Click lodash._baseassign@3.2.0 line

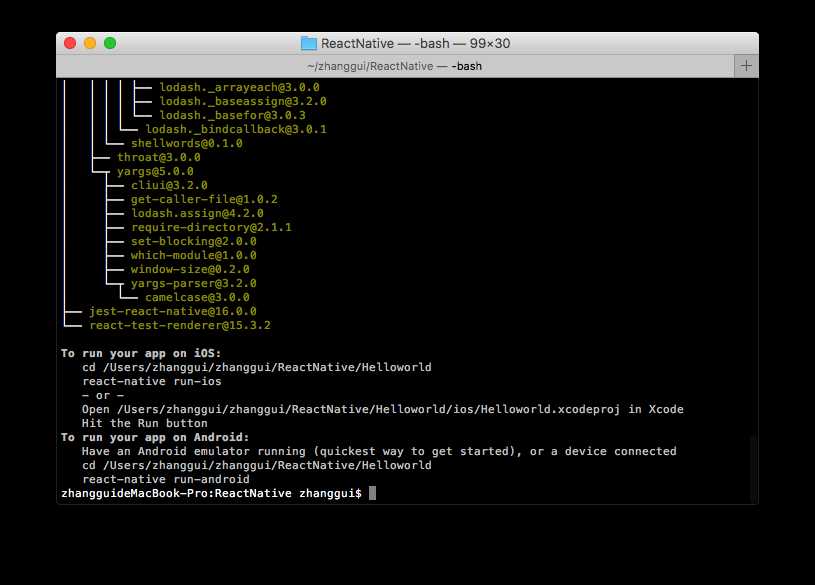click(243, 101)
